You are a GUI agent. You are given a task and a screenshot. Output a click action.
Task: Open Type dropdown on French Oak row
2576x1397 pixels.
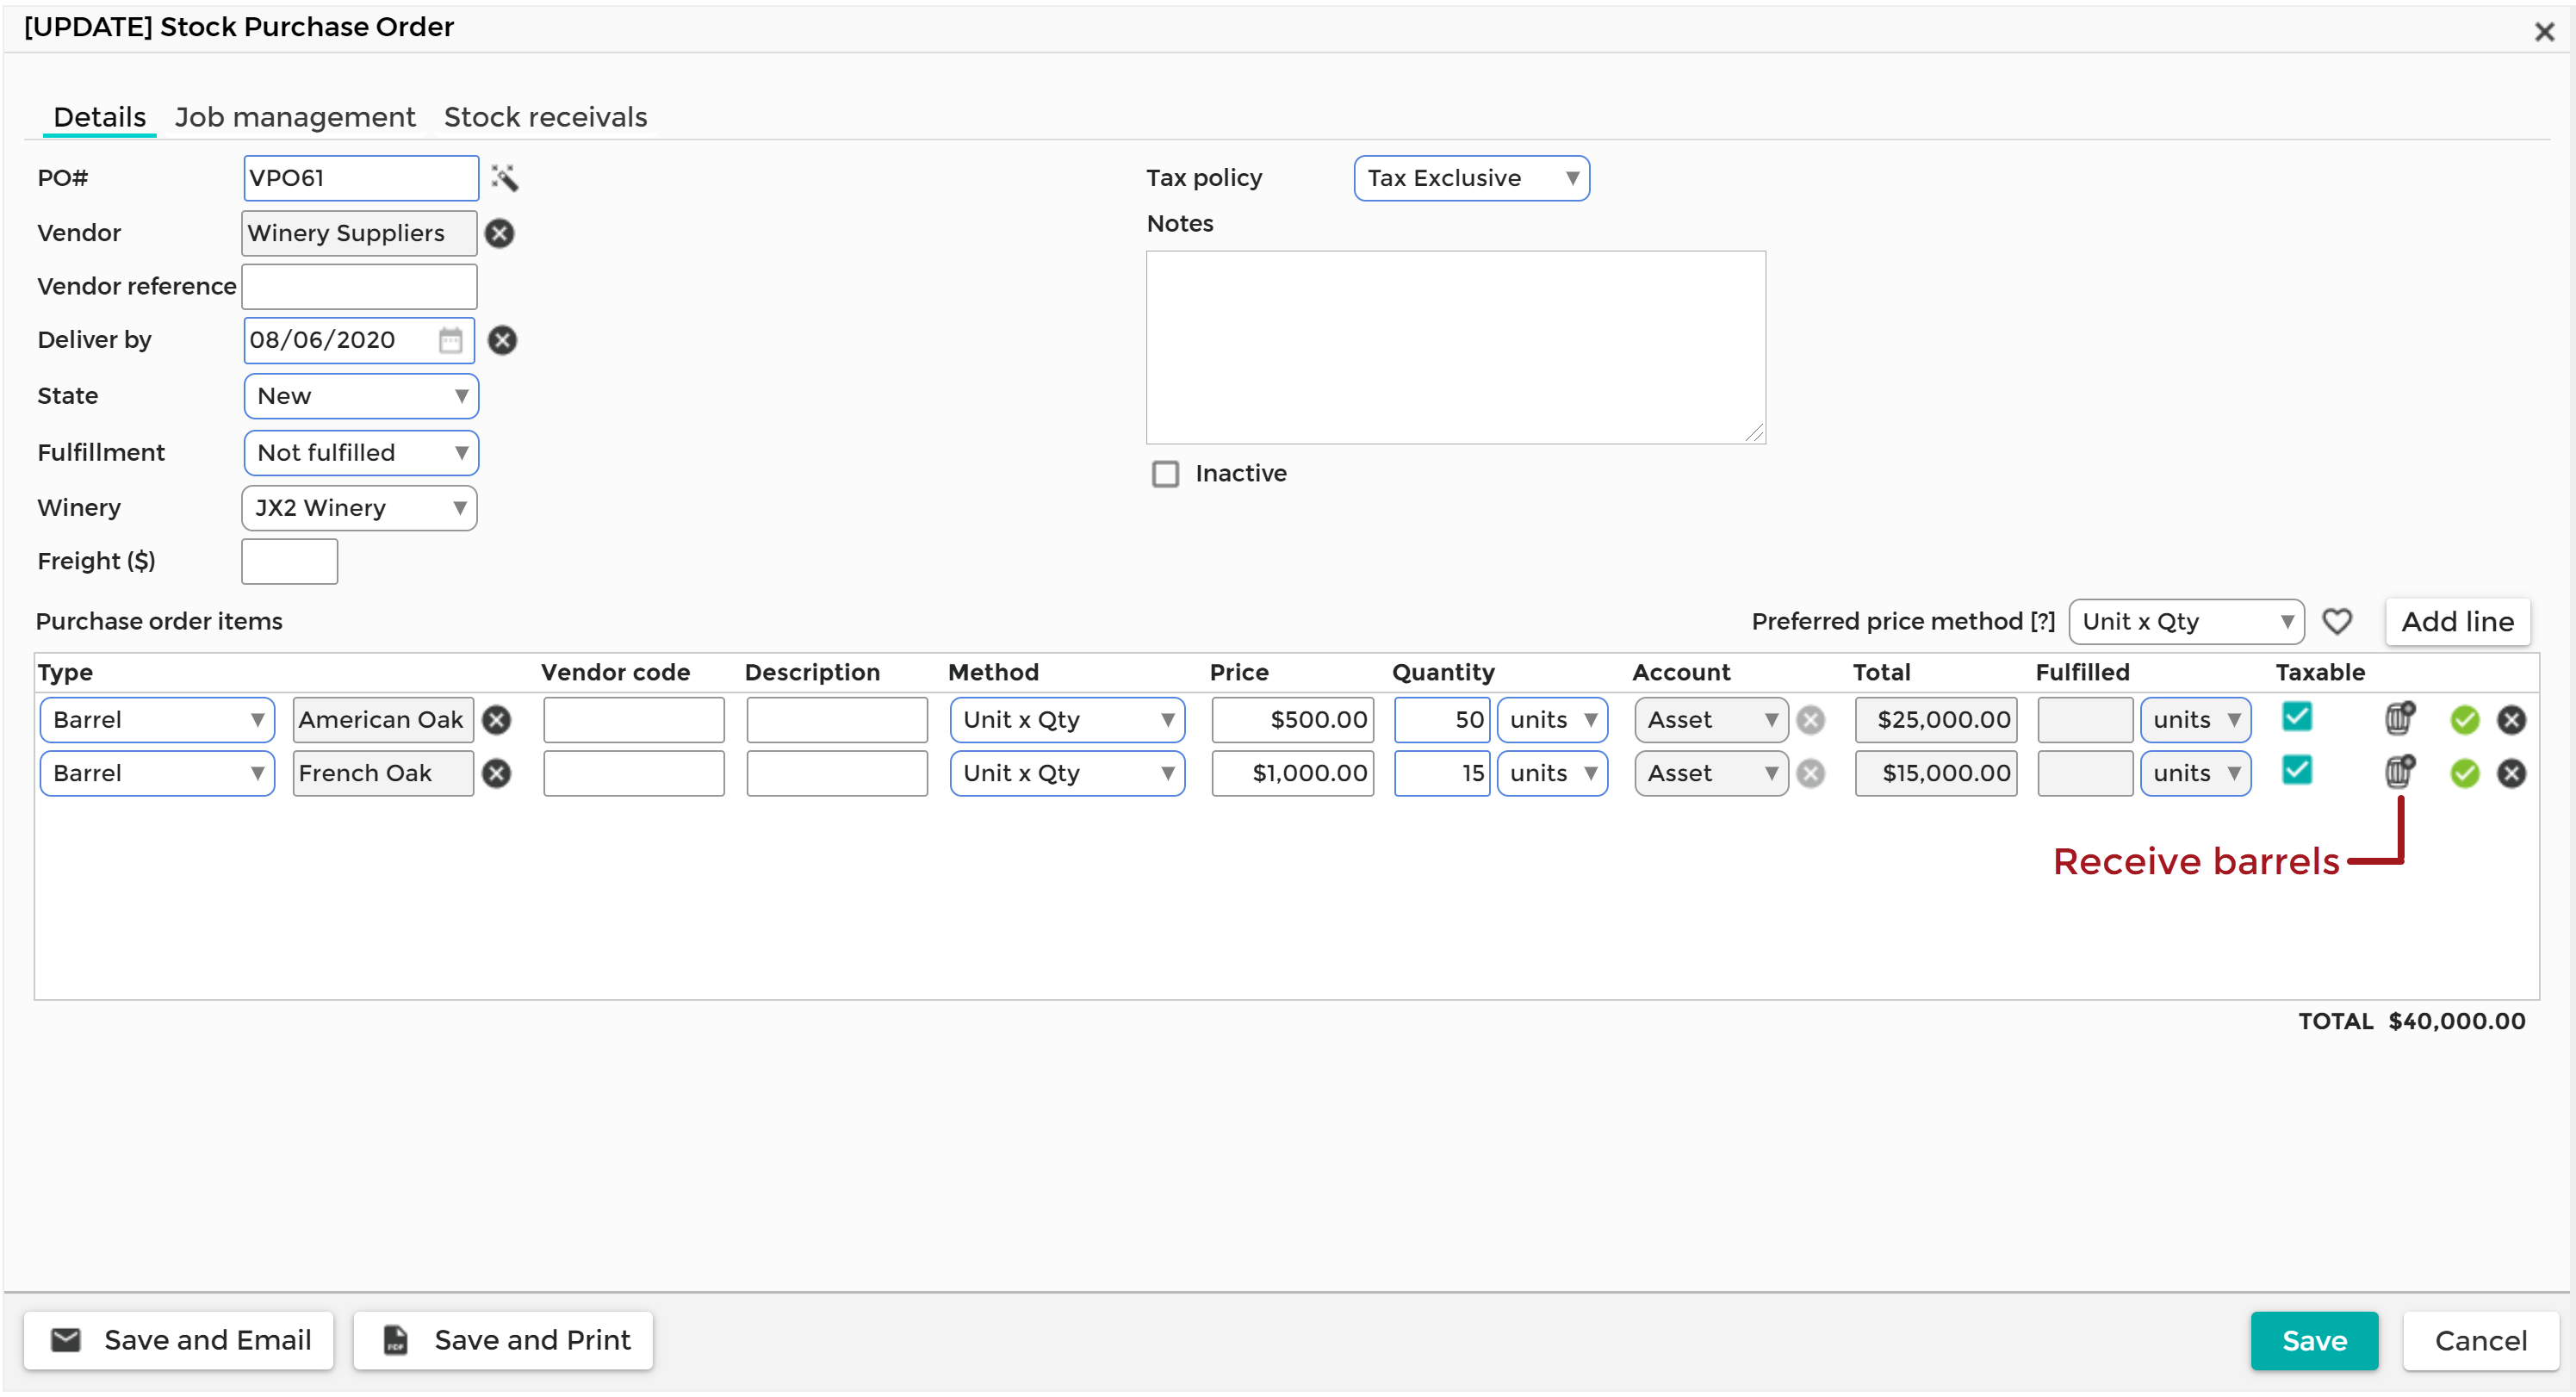157,773
